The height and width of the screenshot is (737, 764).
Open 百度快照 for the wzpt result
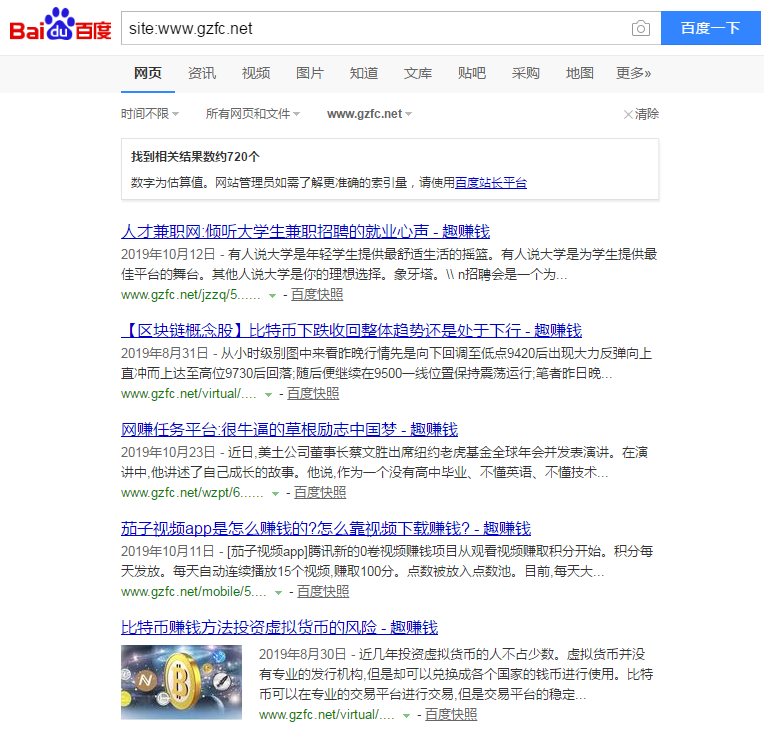[x=320, y=492]
